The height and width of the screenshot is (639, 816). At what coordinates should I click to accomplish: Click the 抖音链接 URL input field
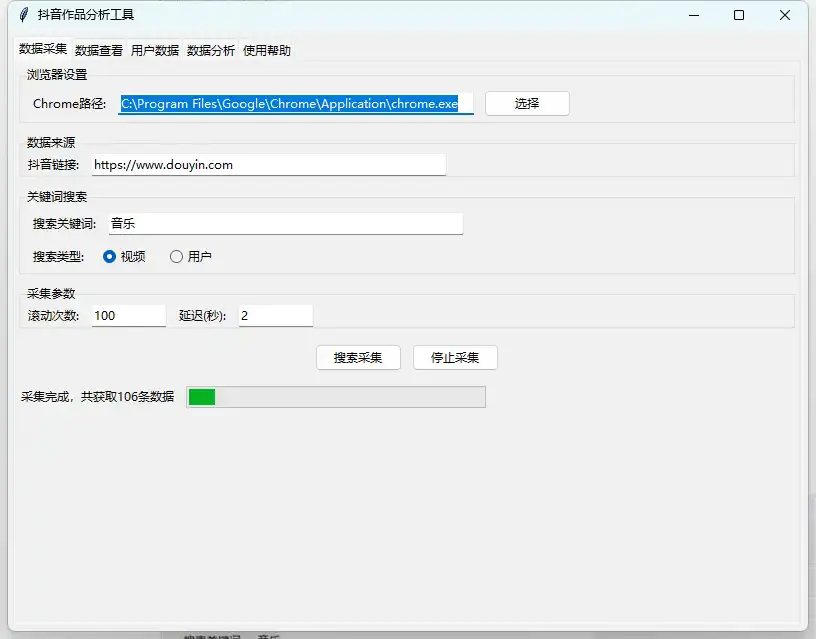point(268,165)
